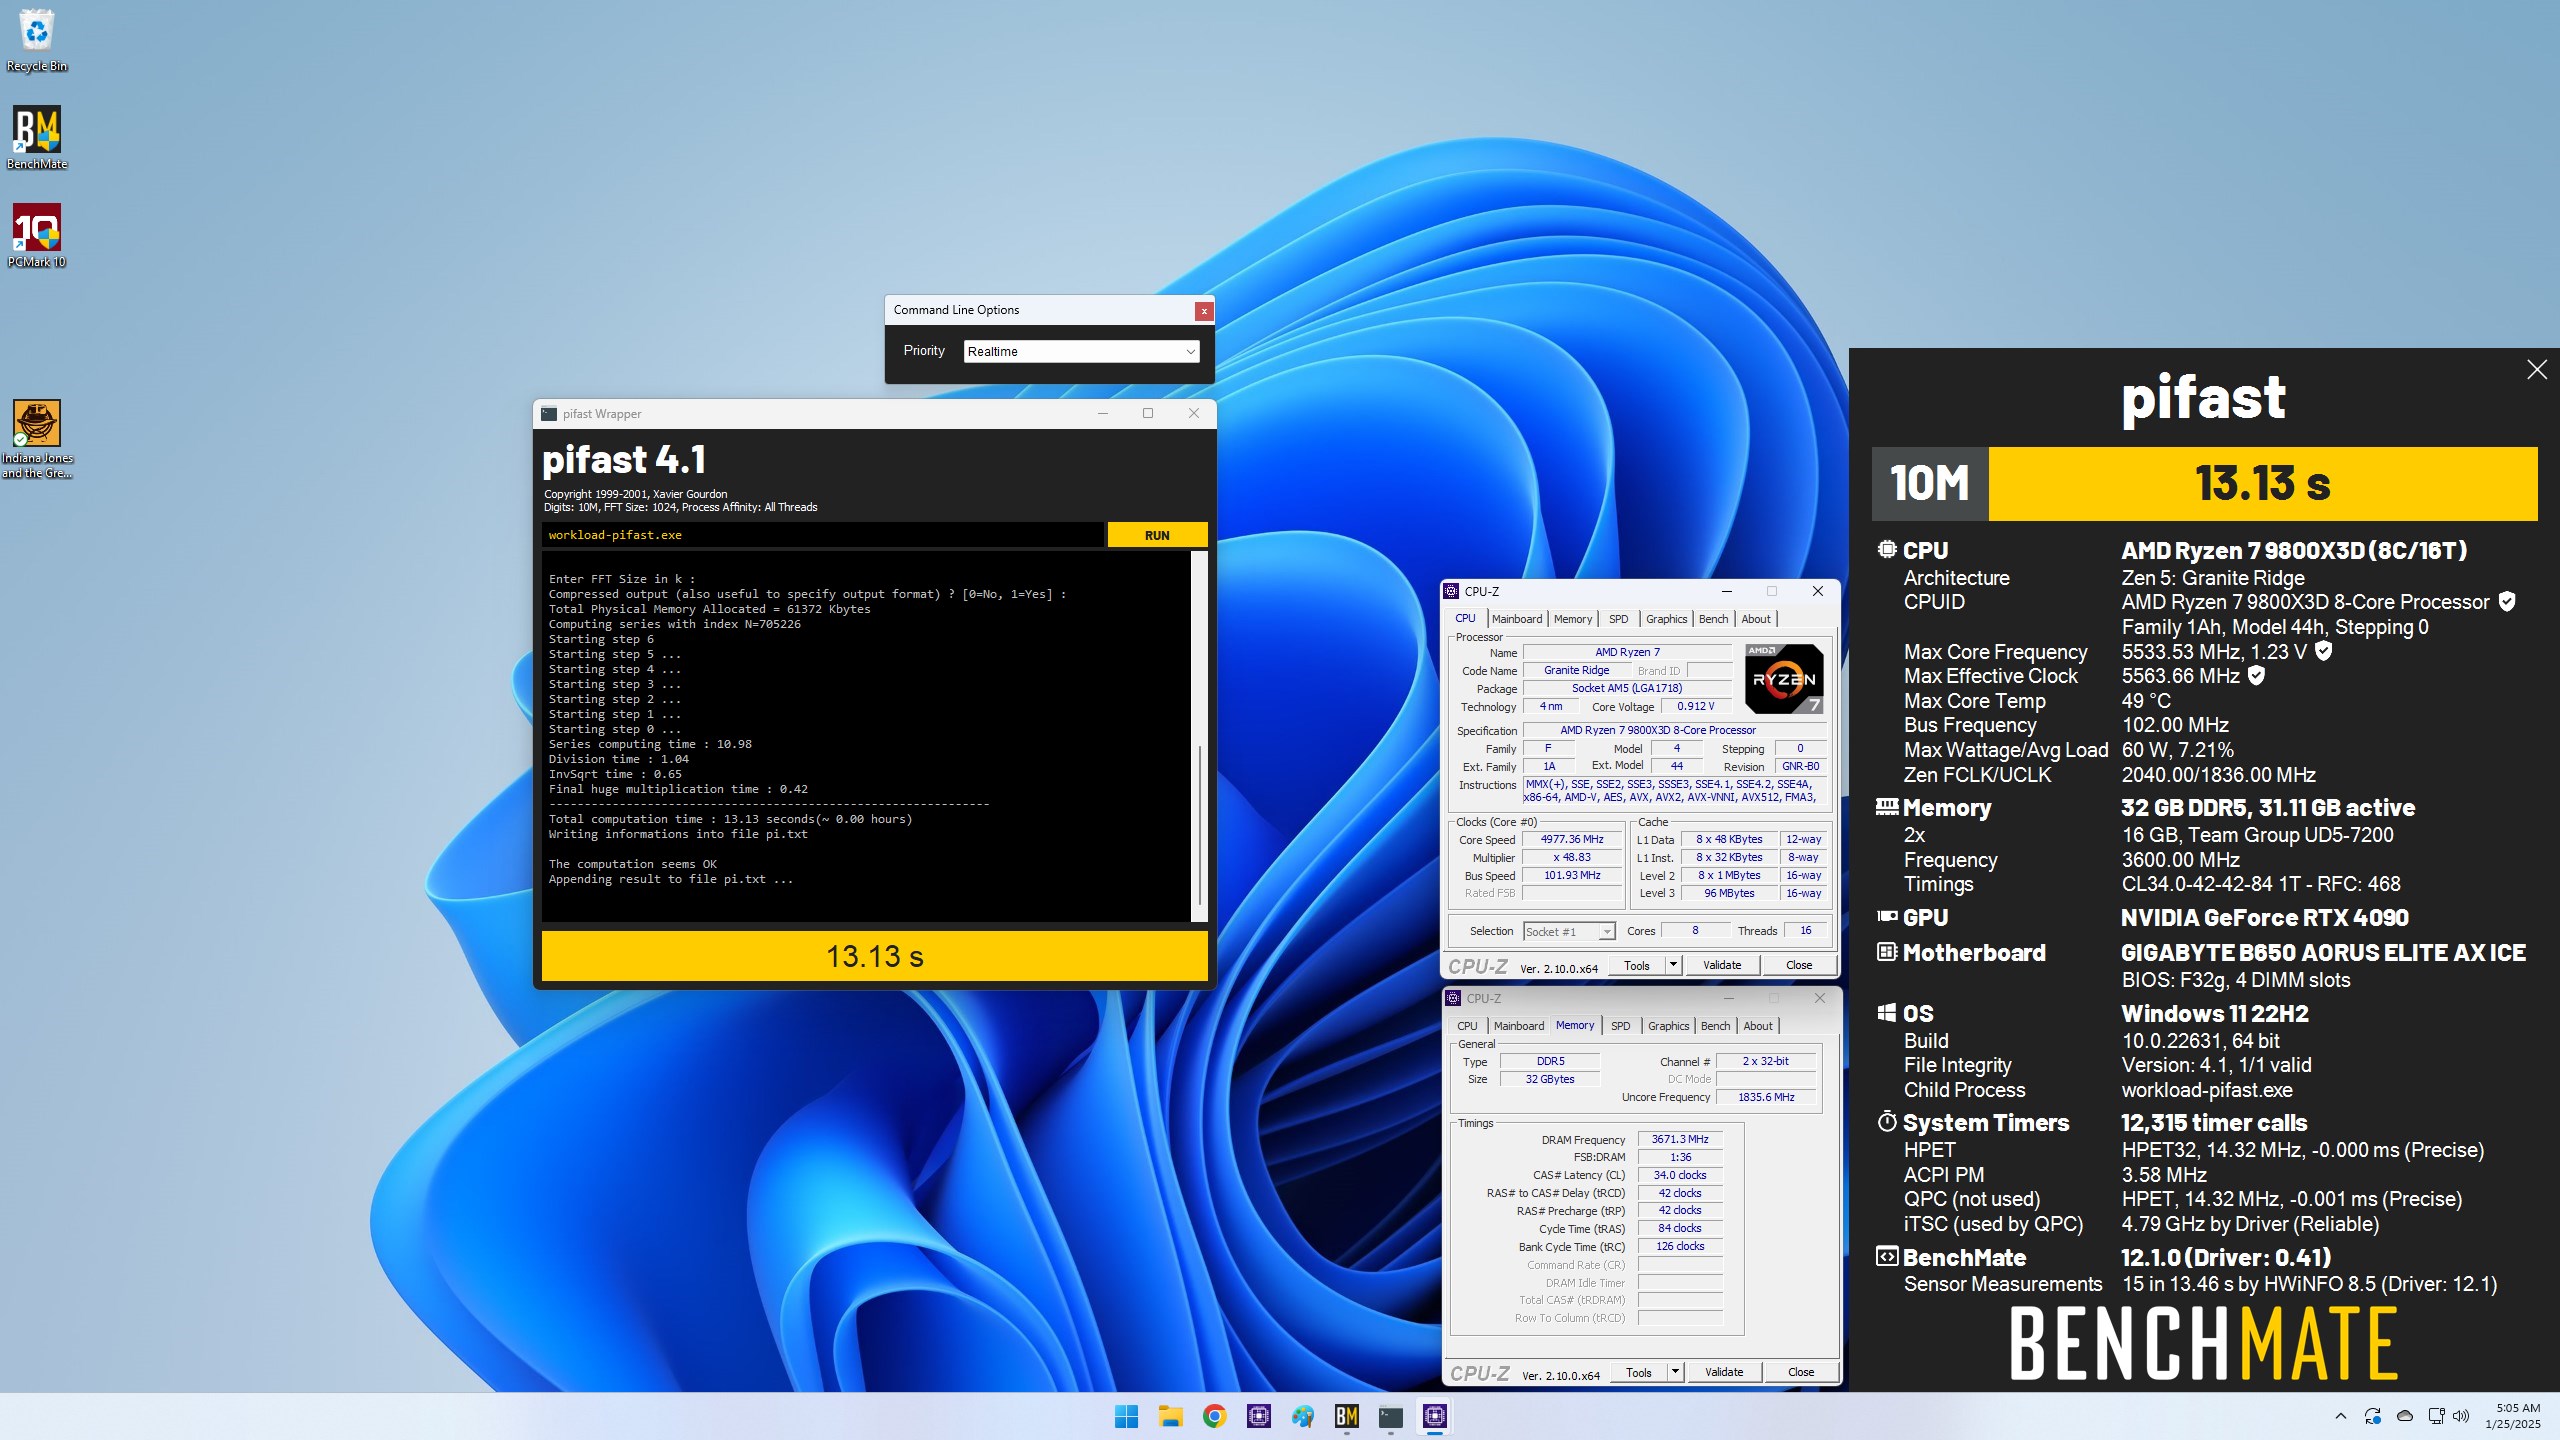Click the GIGABYTE B650 AORUS ELITE AX ICE text
Viewport: 2560px width, 1440px height.
pyautogui.click(x=2323, y=952)
